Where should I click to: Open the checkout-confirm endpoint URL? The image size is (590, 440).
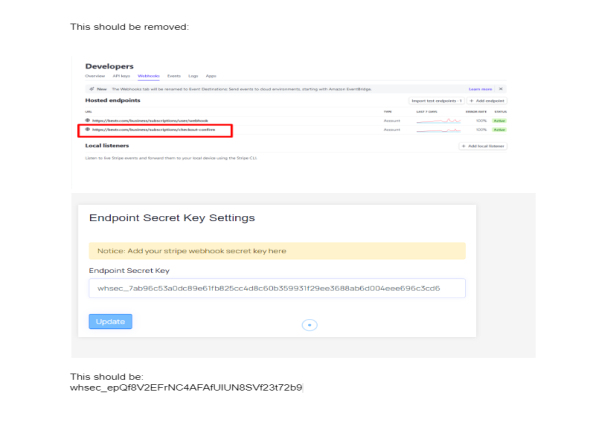(154, 129)
